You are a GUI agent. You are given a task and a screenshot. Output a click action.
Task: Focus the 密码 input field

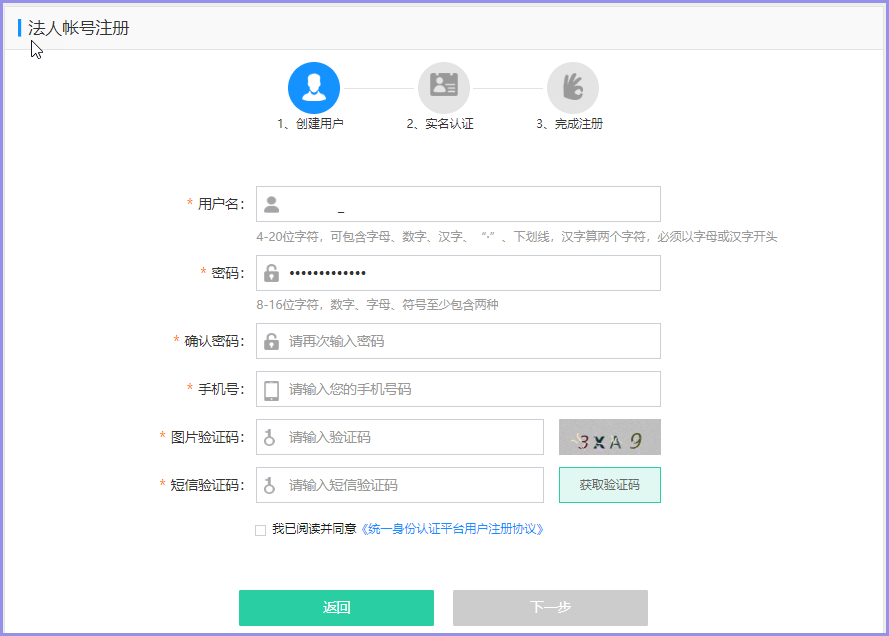[458, 273]
